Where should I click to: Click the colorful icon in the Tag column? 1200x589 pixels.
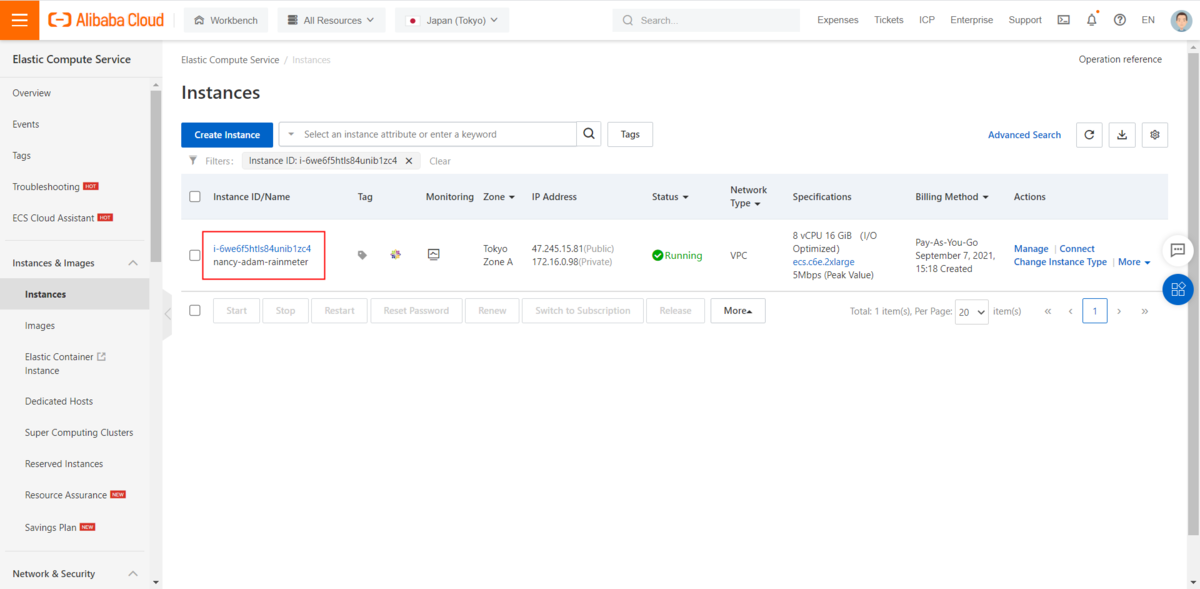tap(395, 255)
